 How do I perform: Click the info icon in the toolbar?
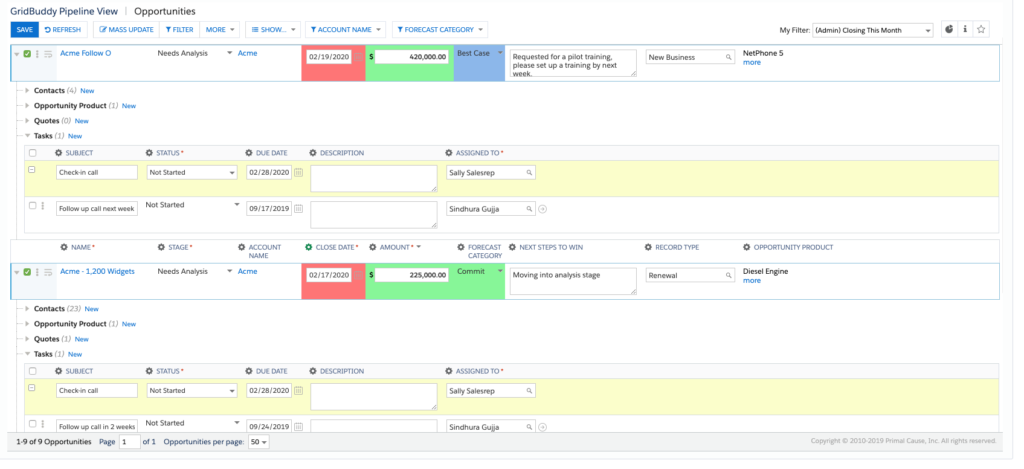[x=965, y=29]
